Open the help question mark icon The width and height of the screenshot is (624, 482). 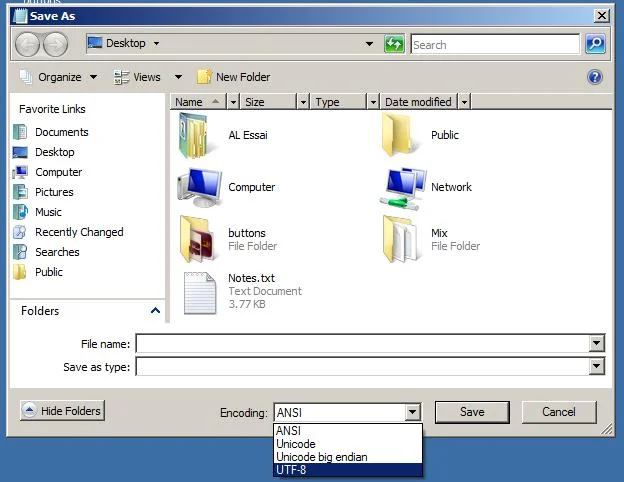pos(595,77)
